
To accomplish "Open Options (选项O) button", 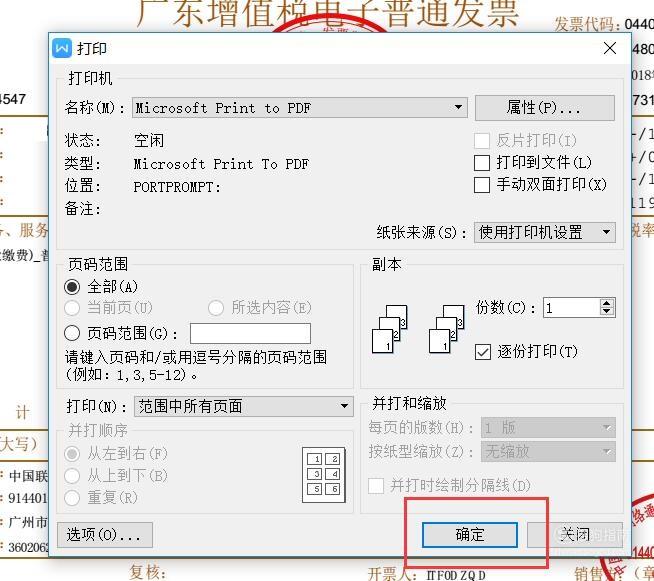I will (x=105, y=535).
